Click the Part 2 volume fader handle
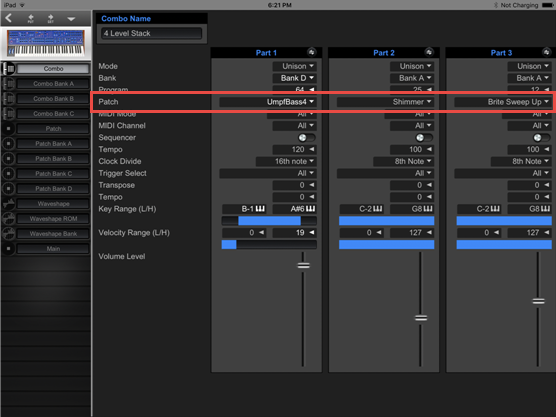Viewport: 556px width, 417px height. [421, 318]
